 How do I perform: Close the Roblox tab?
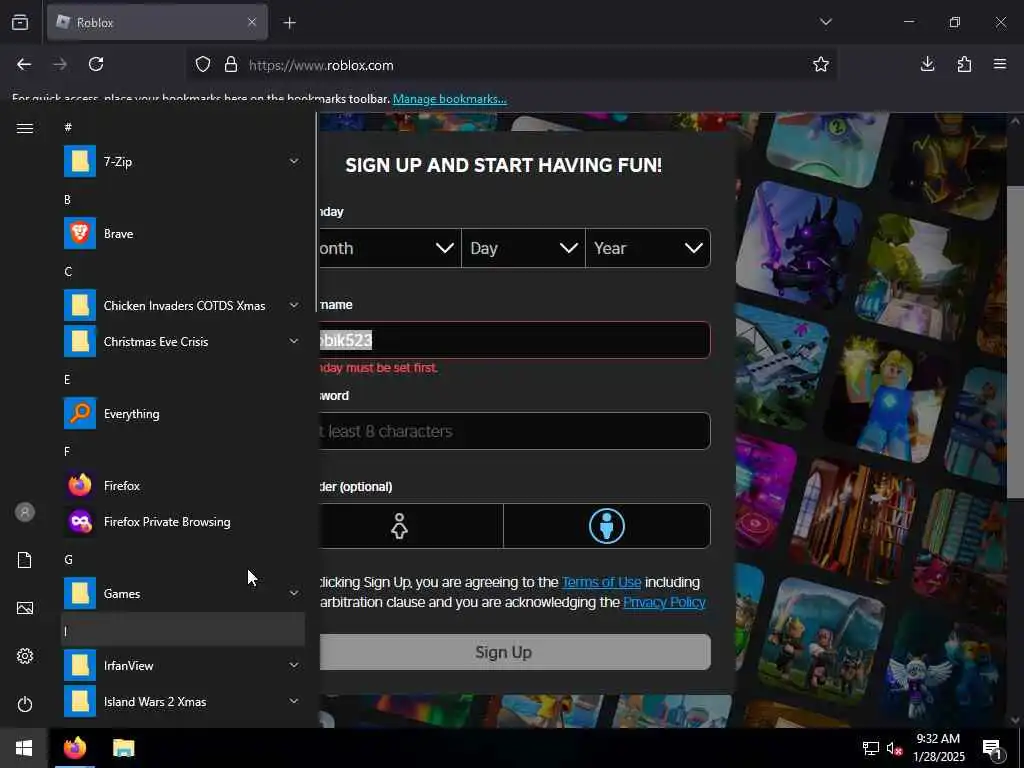(x=252, y=22)
